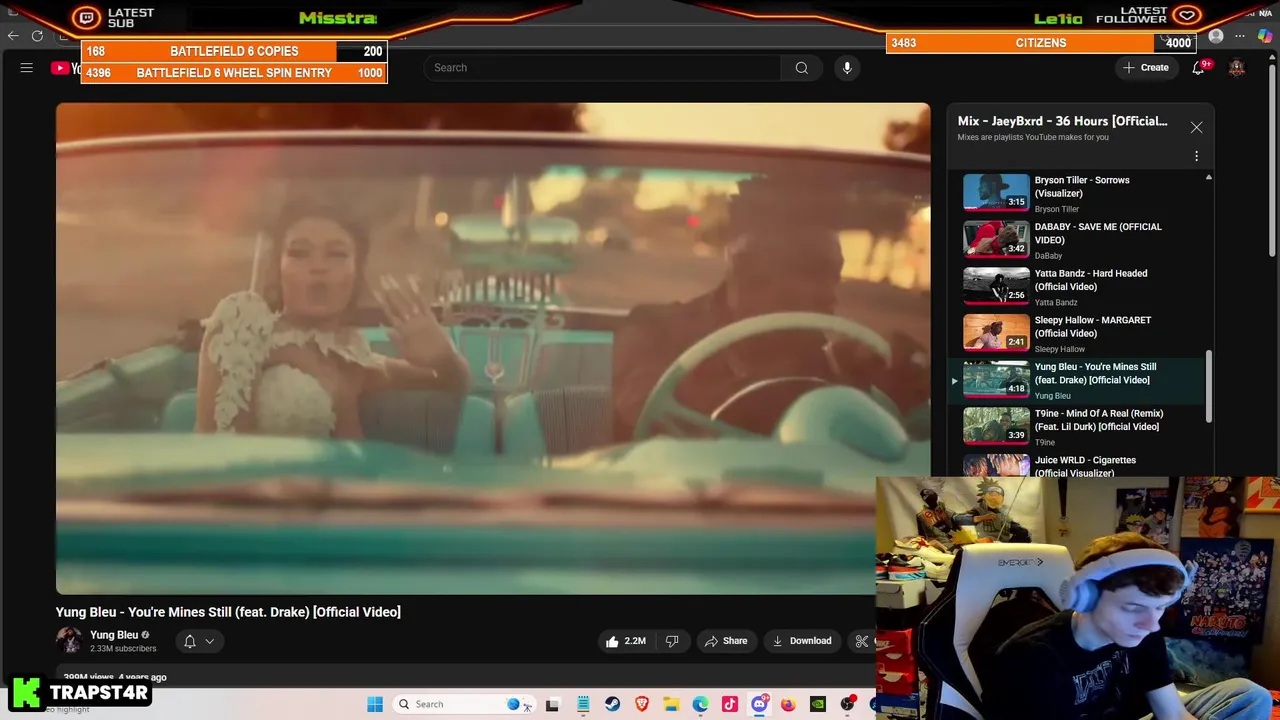Switch to Microsoft Edge on the taskbar

point(700,704)
